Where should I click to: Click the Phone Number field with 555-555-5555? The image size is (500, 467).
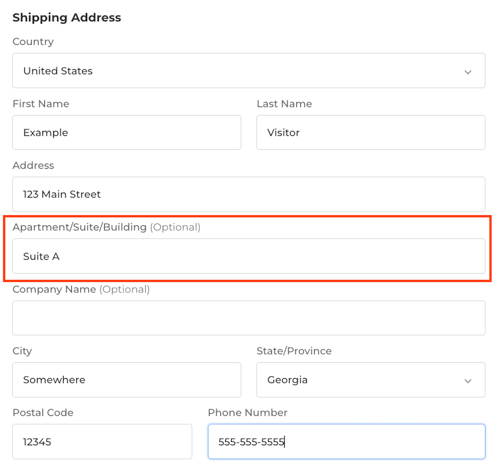[347, 441]
